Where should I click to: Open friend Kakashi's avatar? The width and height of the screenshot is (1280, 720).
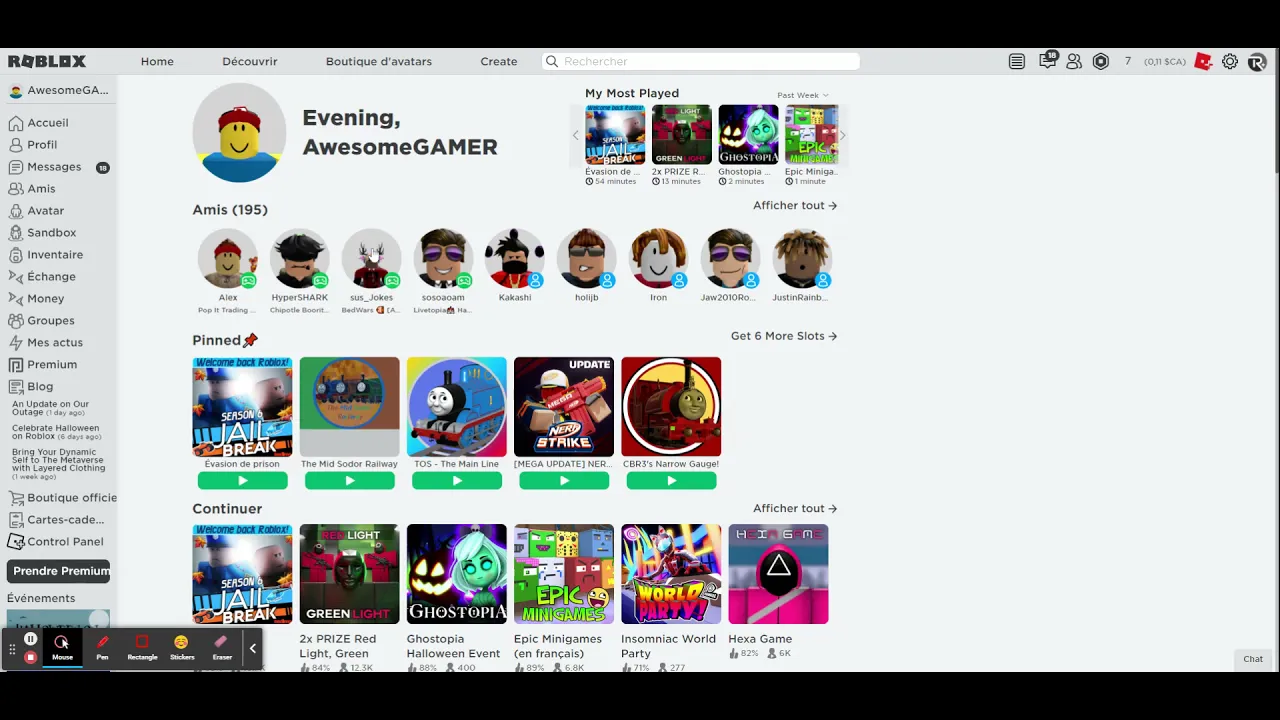(515, 258)
